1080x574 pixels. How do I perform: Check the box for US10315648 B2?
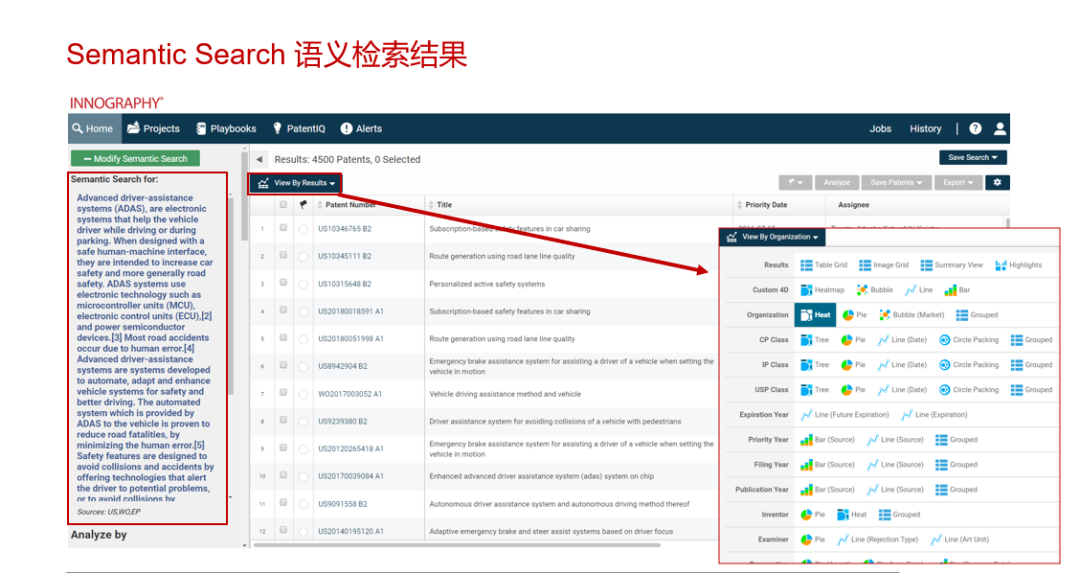[283, 283]
